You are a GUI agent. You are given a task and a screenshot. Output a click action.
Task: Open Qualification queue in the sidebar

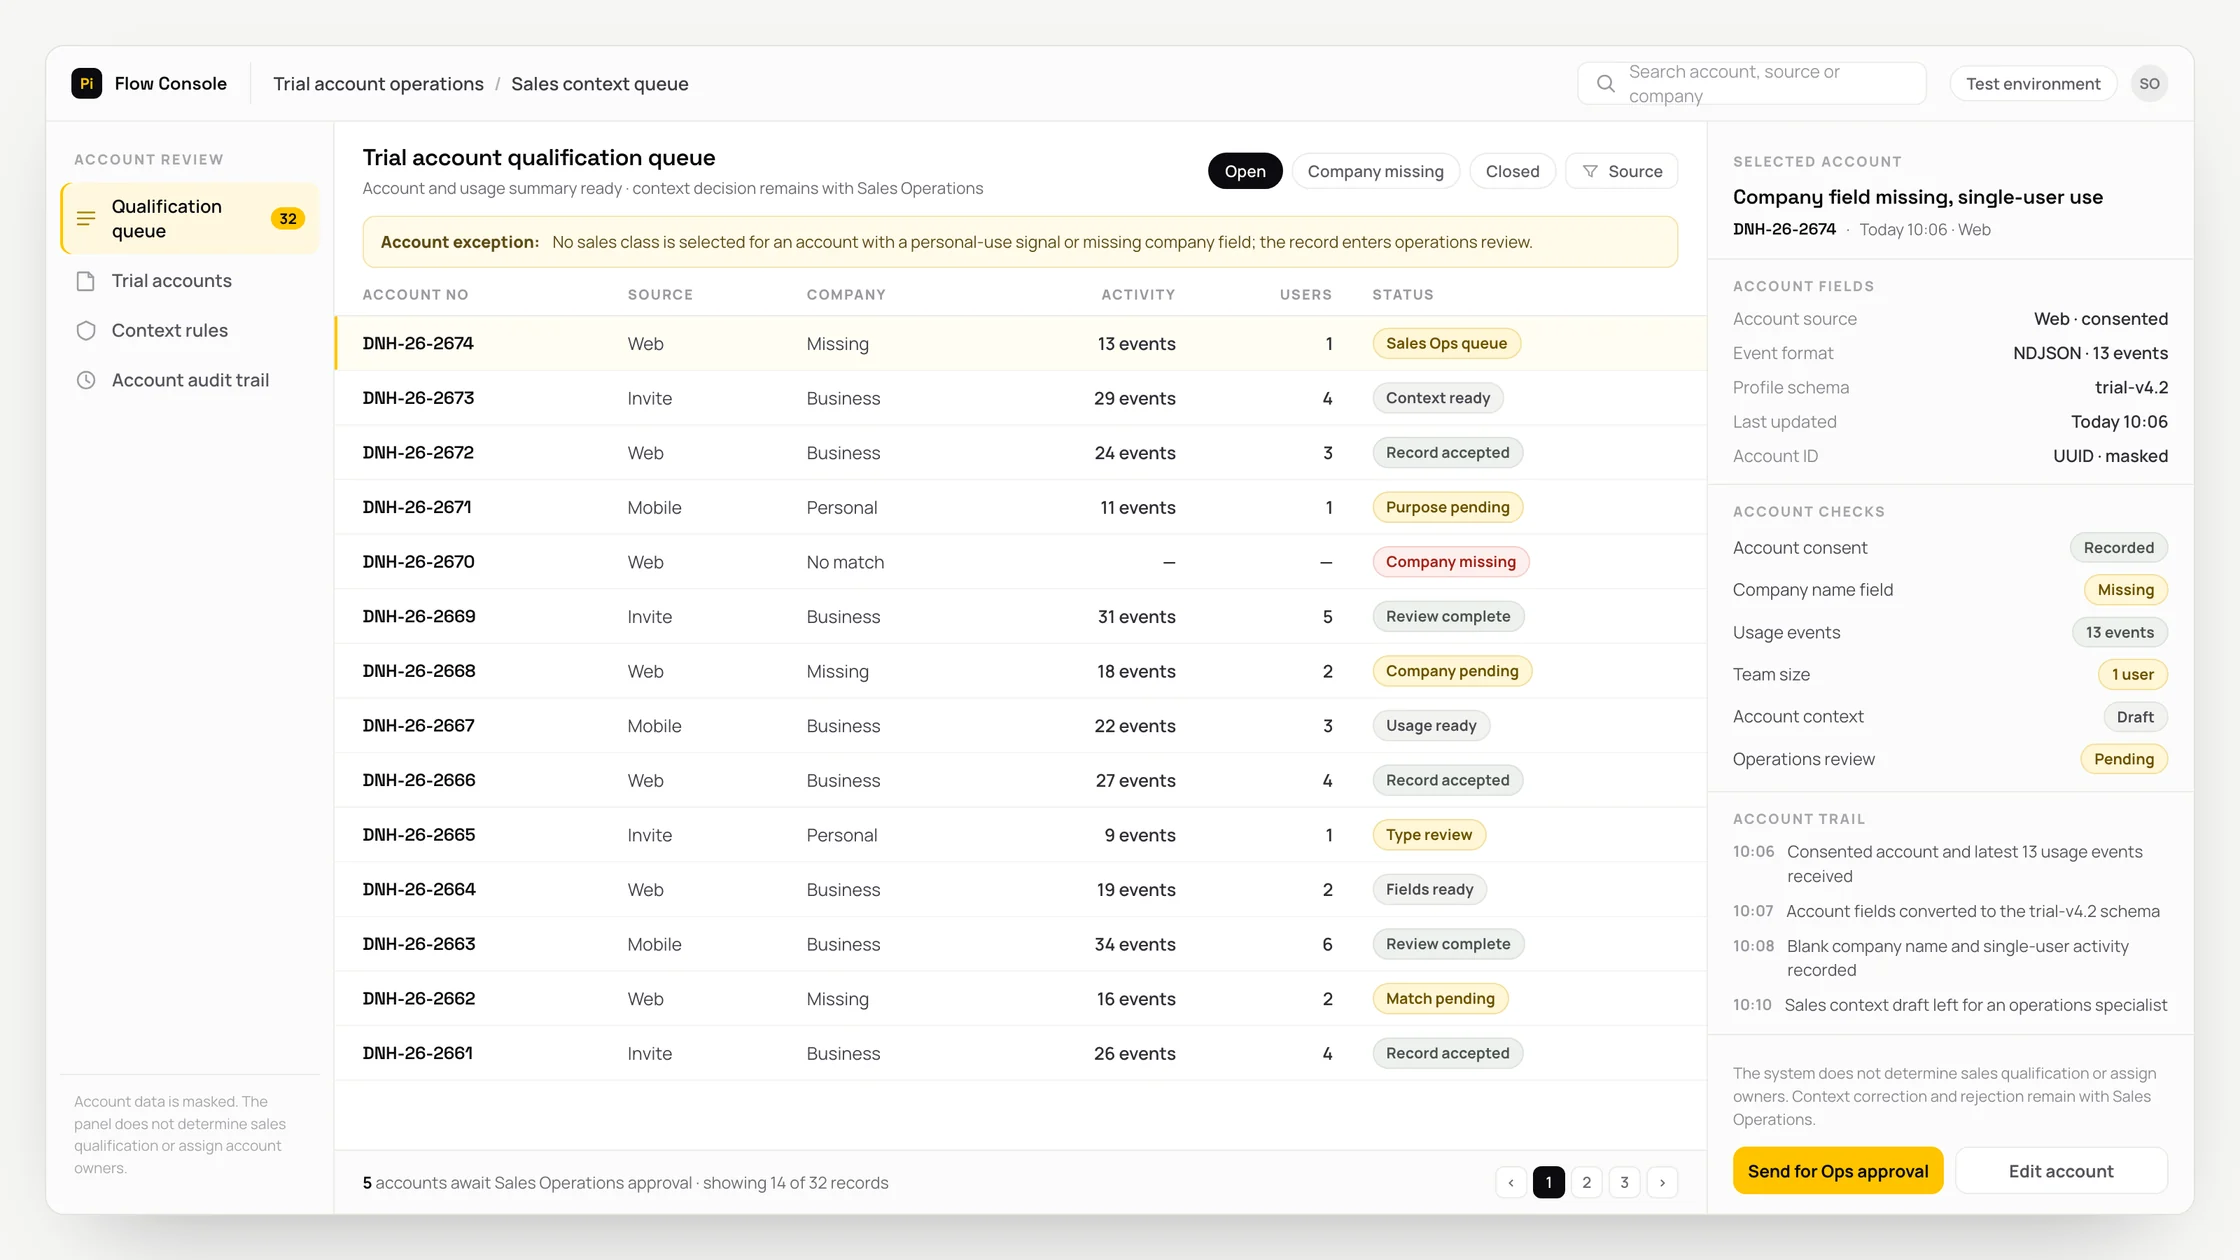[190, 218]
